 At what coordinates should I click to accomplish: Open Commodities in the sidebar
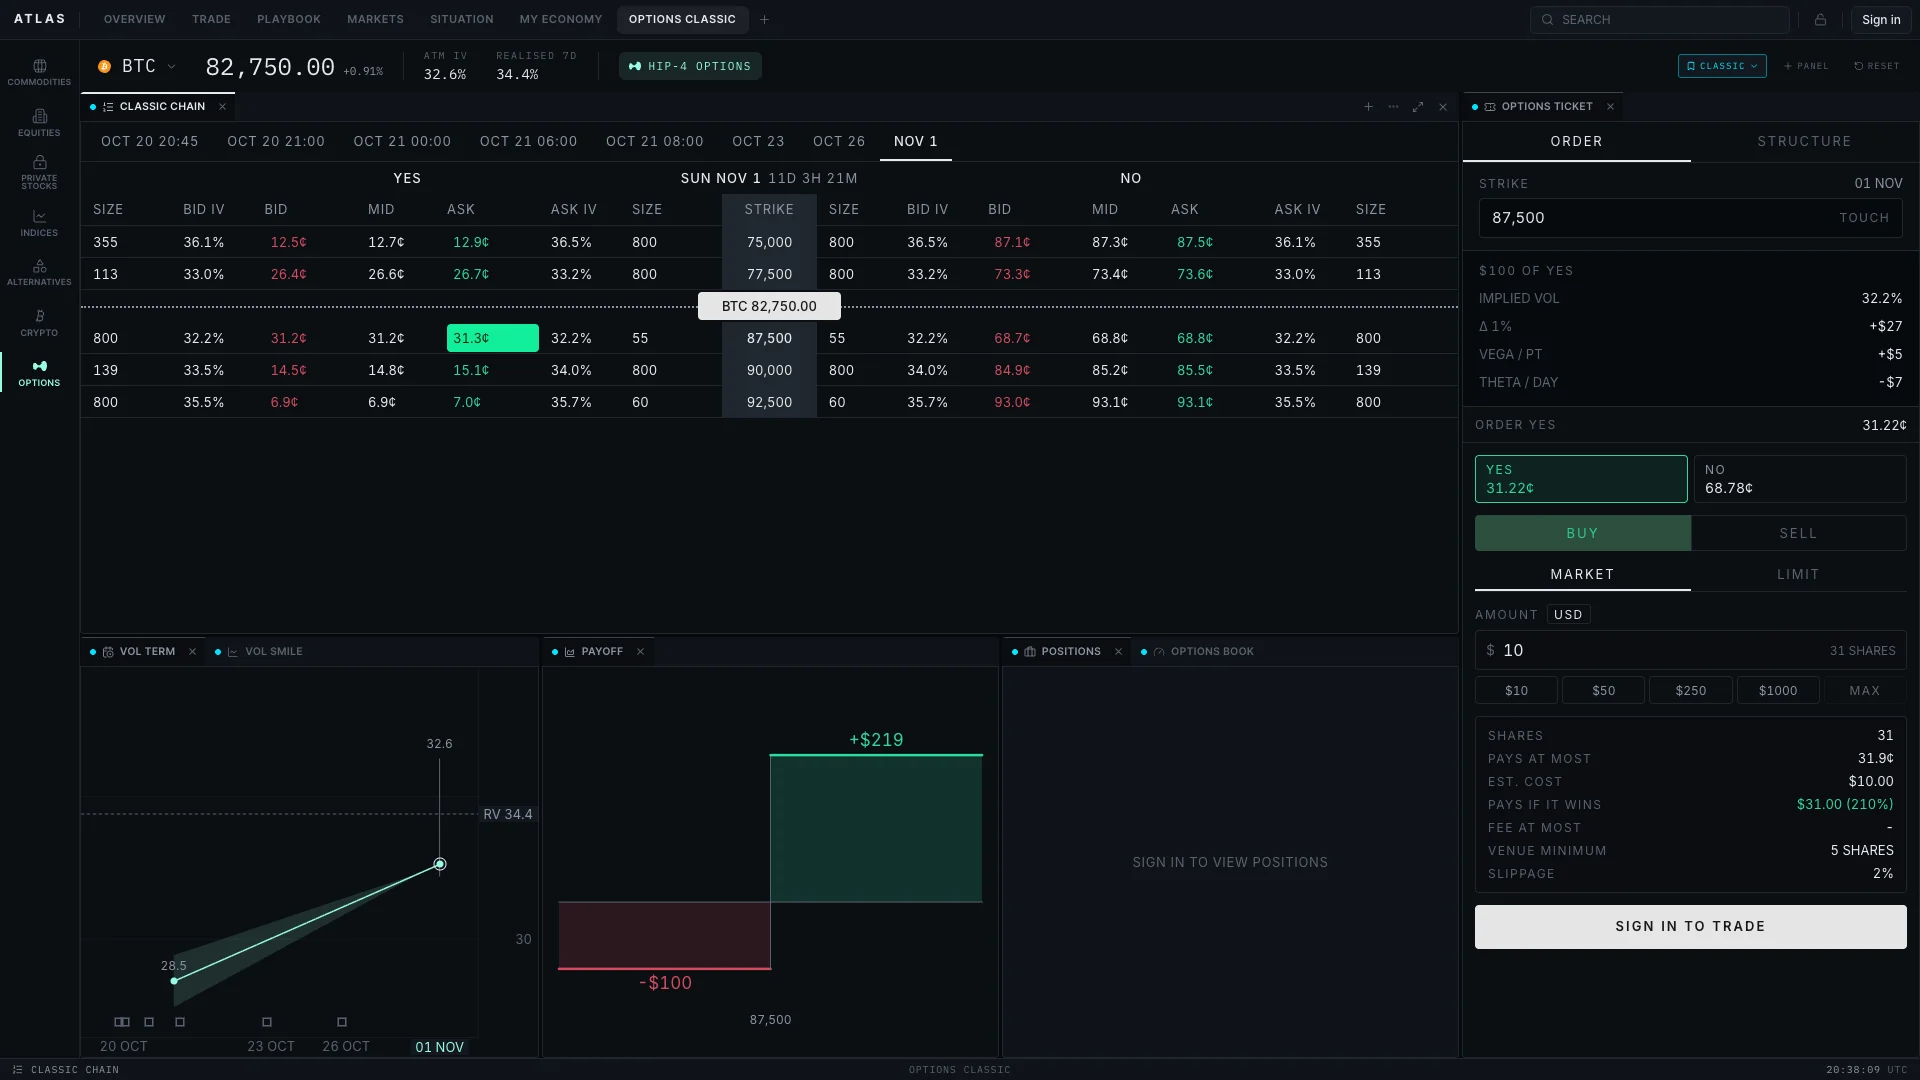(39, 72)
